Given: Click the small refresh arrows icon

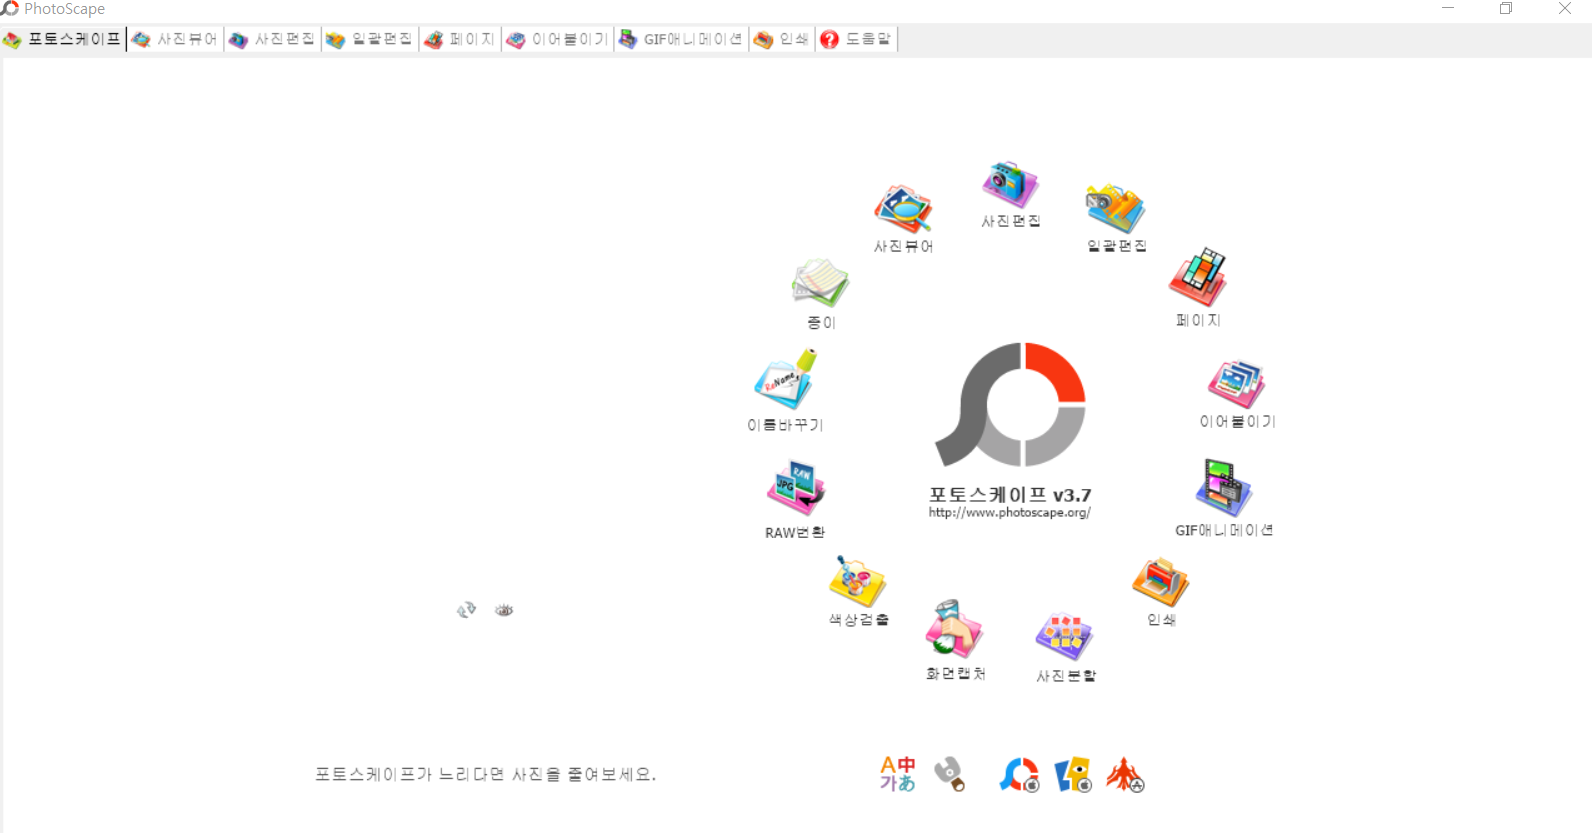Looking at the screenshot, I should [x=467, y=610].
